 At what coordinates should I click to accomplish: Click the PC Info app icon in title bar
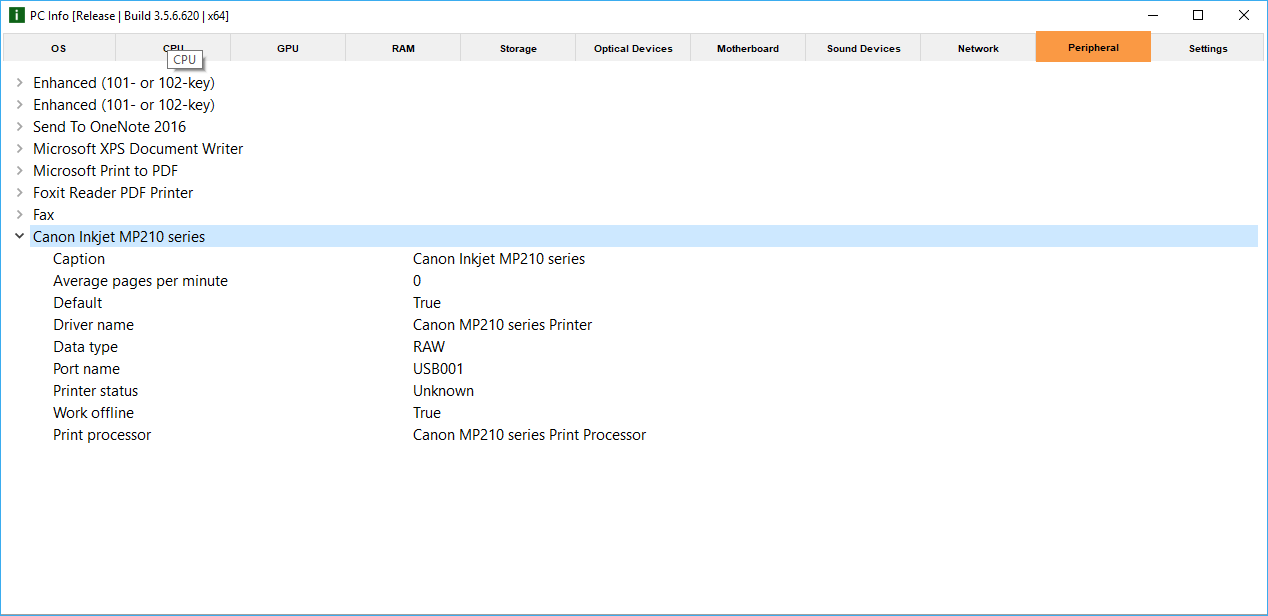[16, 15]
